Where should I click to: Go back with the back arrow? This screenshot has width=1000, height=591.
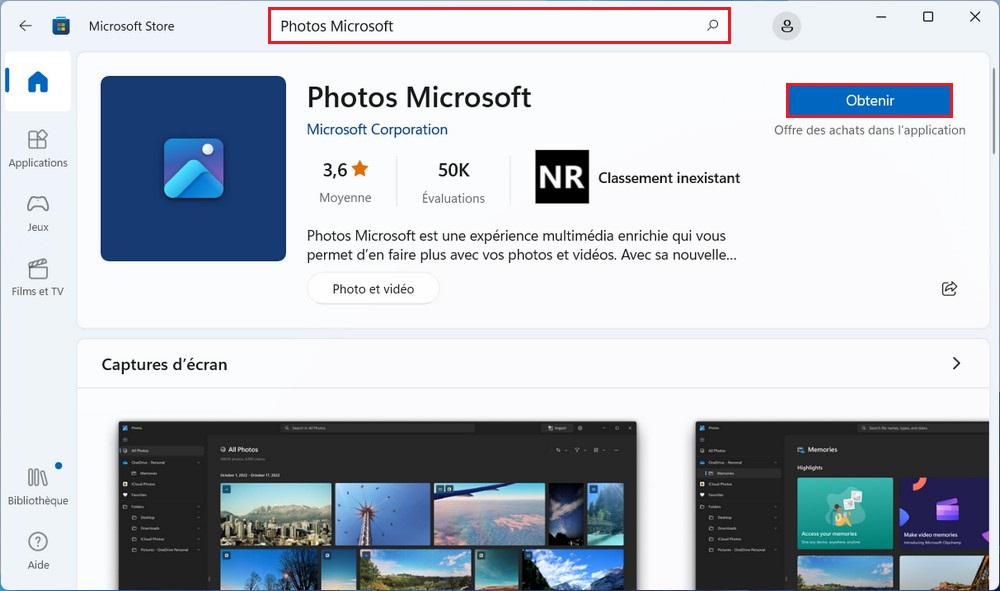click(x=26, y=26)
